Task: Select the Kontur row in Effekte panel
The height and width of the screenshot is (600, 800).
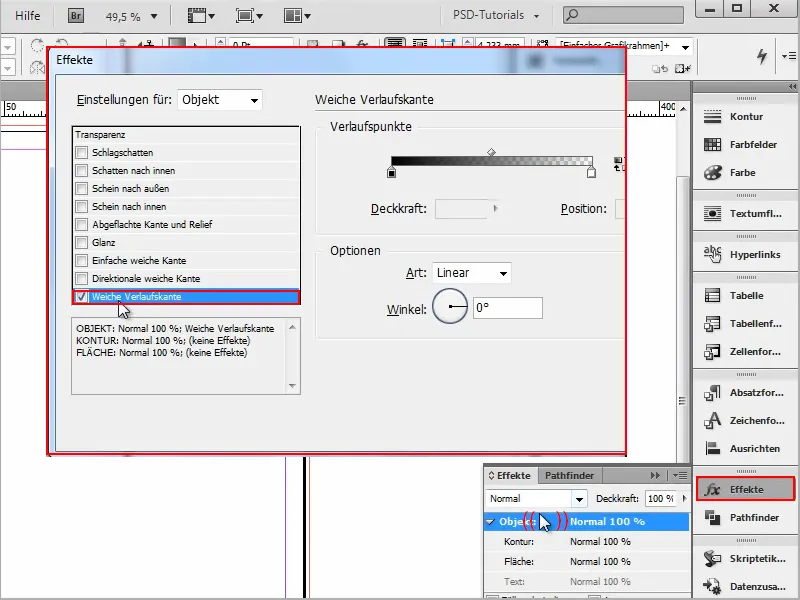Action: point(587,542)
